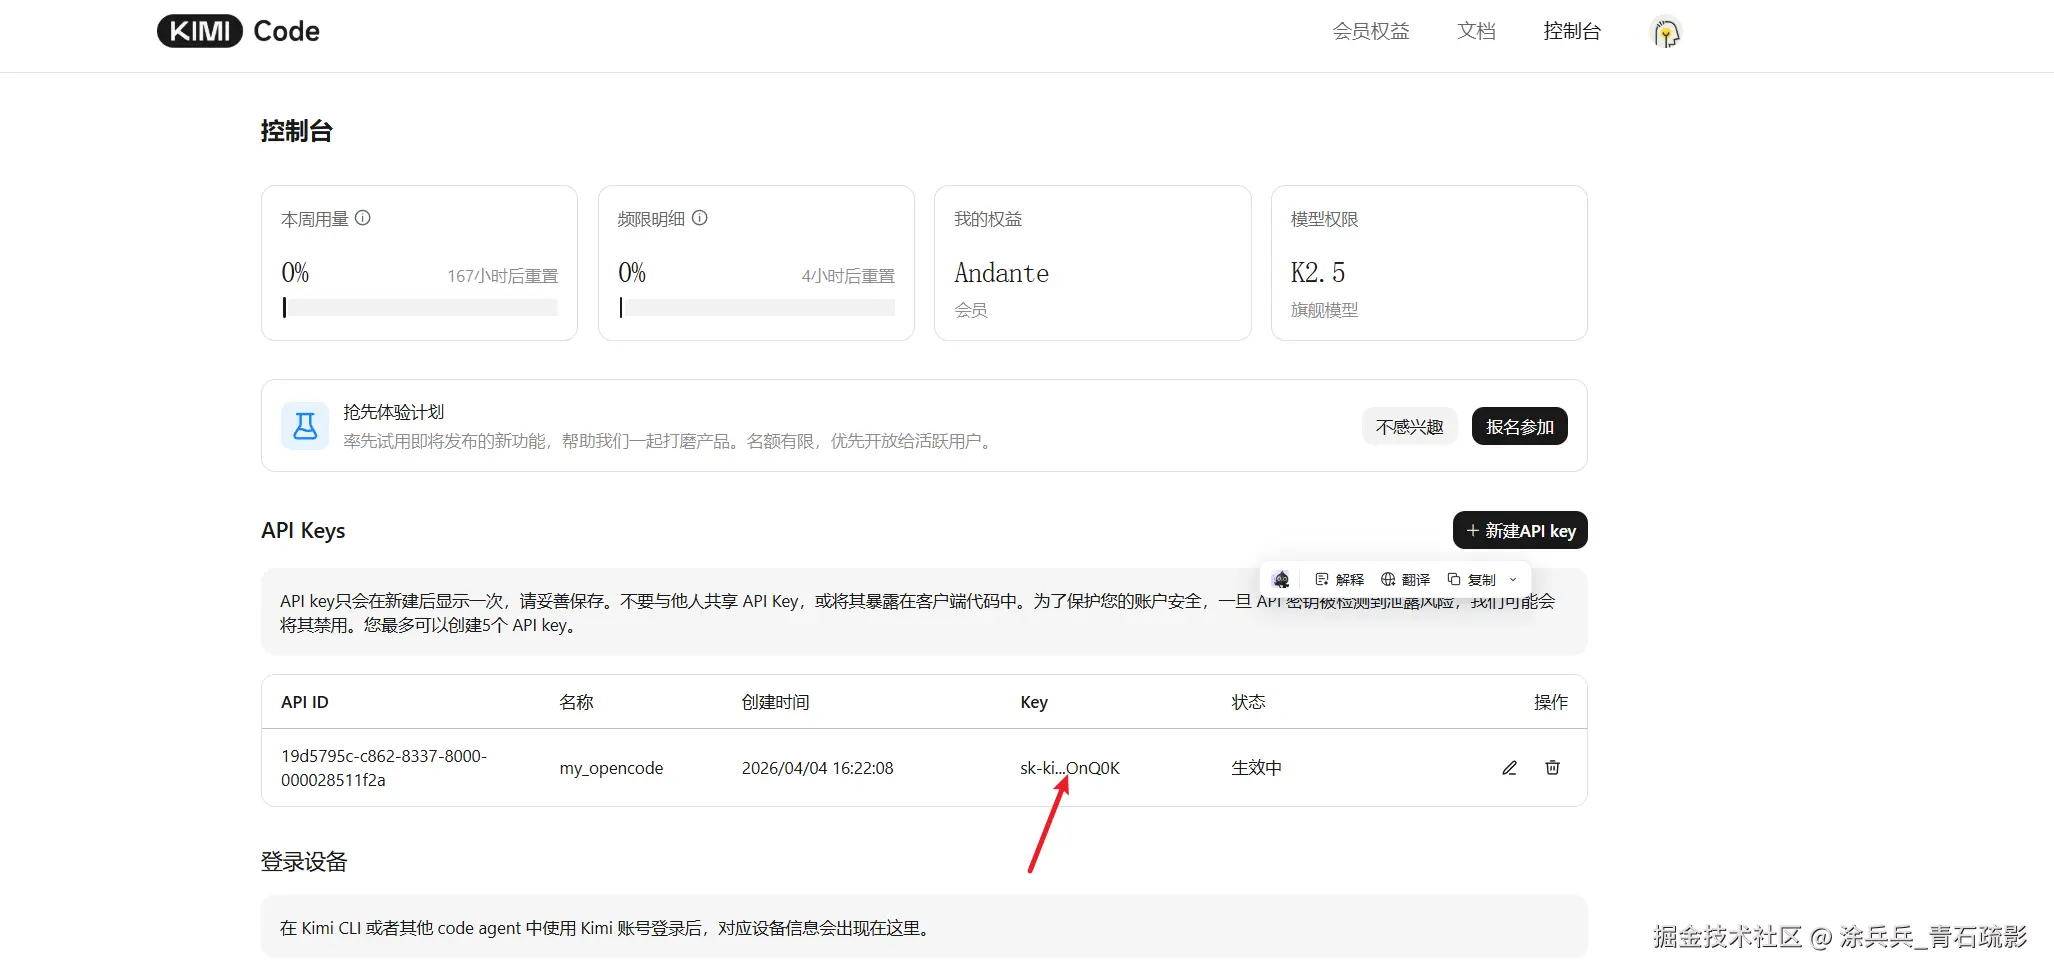Click the KIMI Code logo
The image size is (2054, 977).
tap(238, 31)
